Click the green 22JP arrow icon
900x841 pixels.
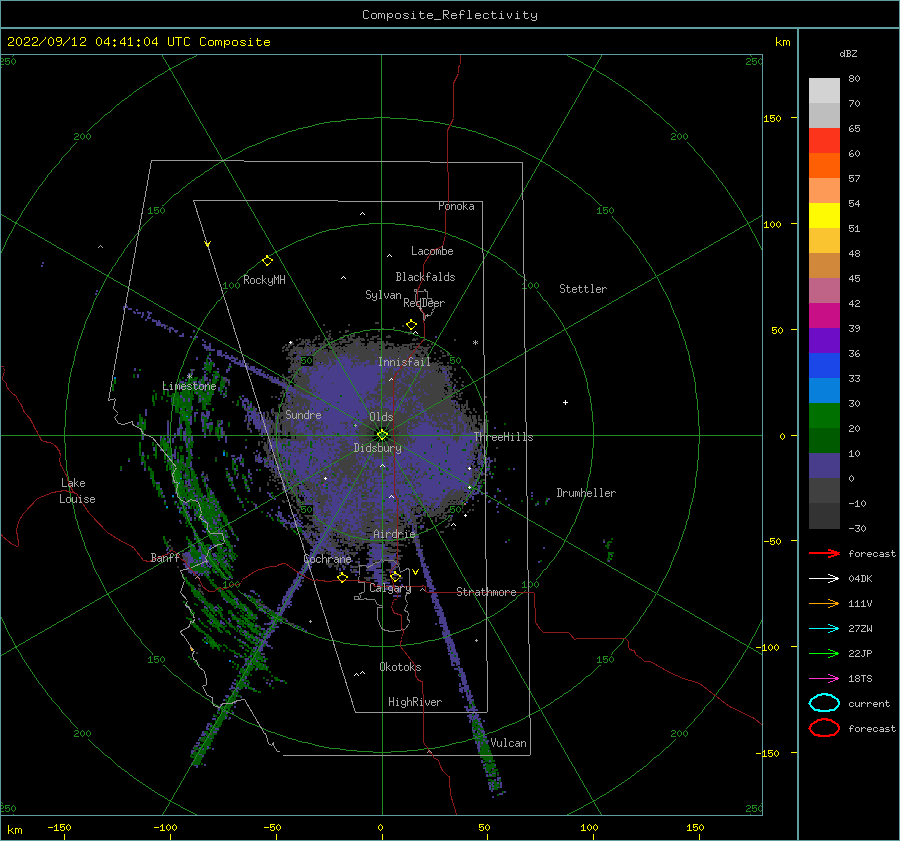tap(824, 653)
